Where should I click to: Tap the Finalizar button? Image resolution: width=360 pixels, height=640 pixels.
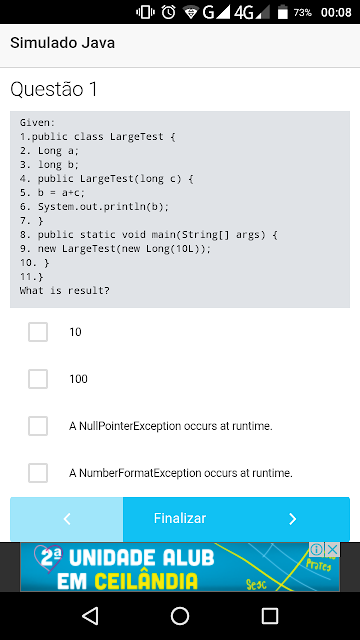click(x=180, y=518)
